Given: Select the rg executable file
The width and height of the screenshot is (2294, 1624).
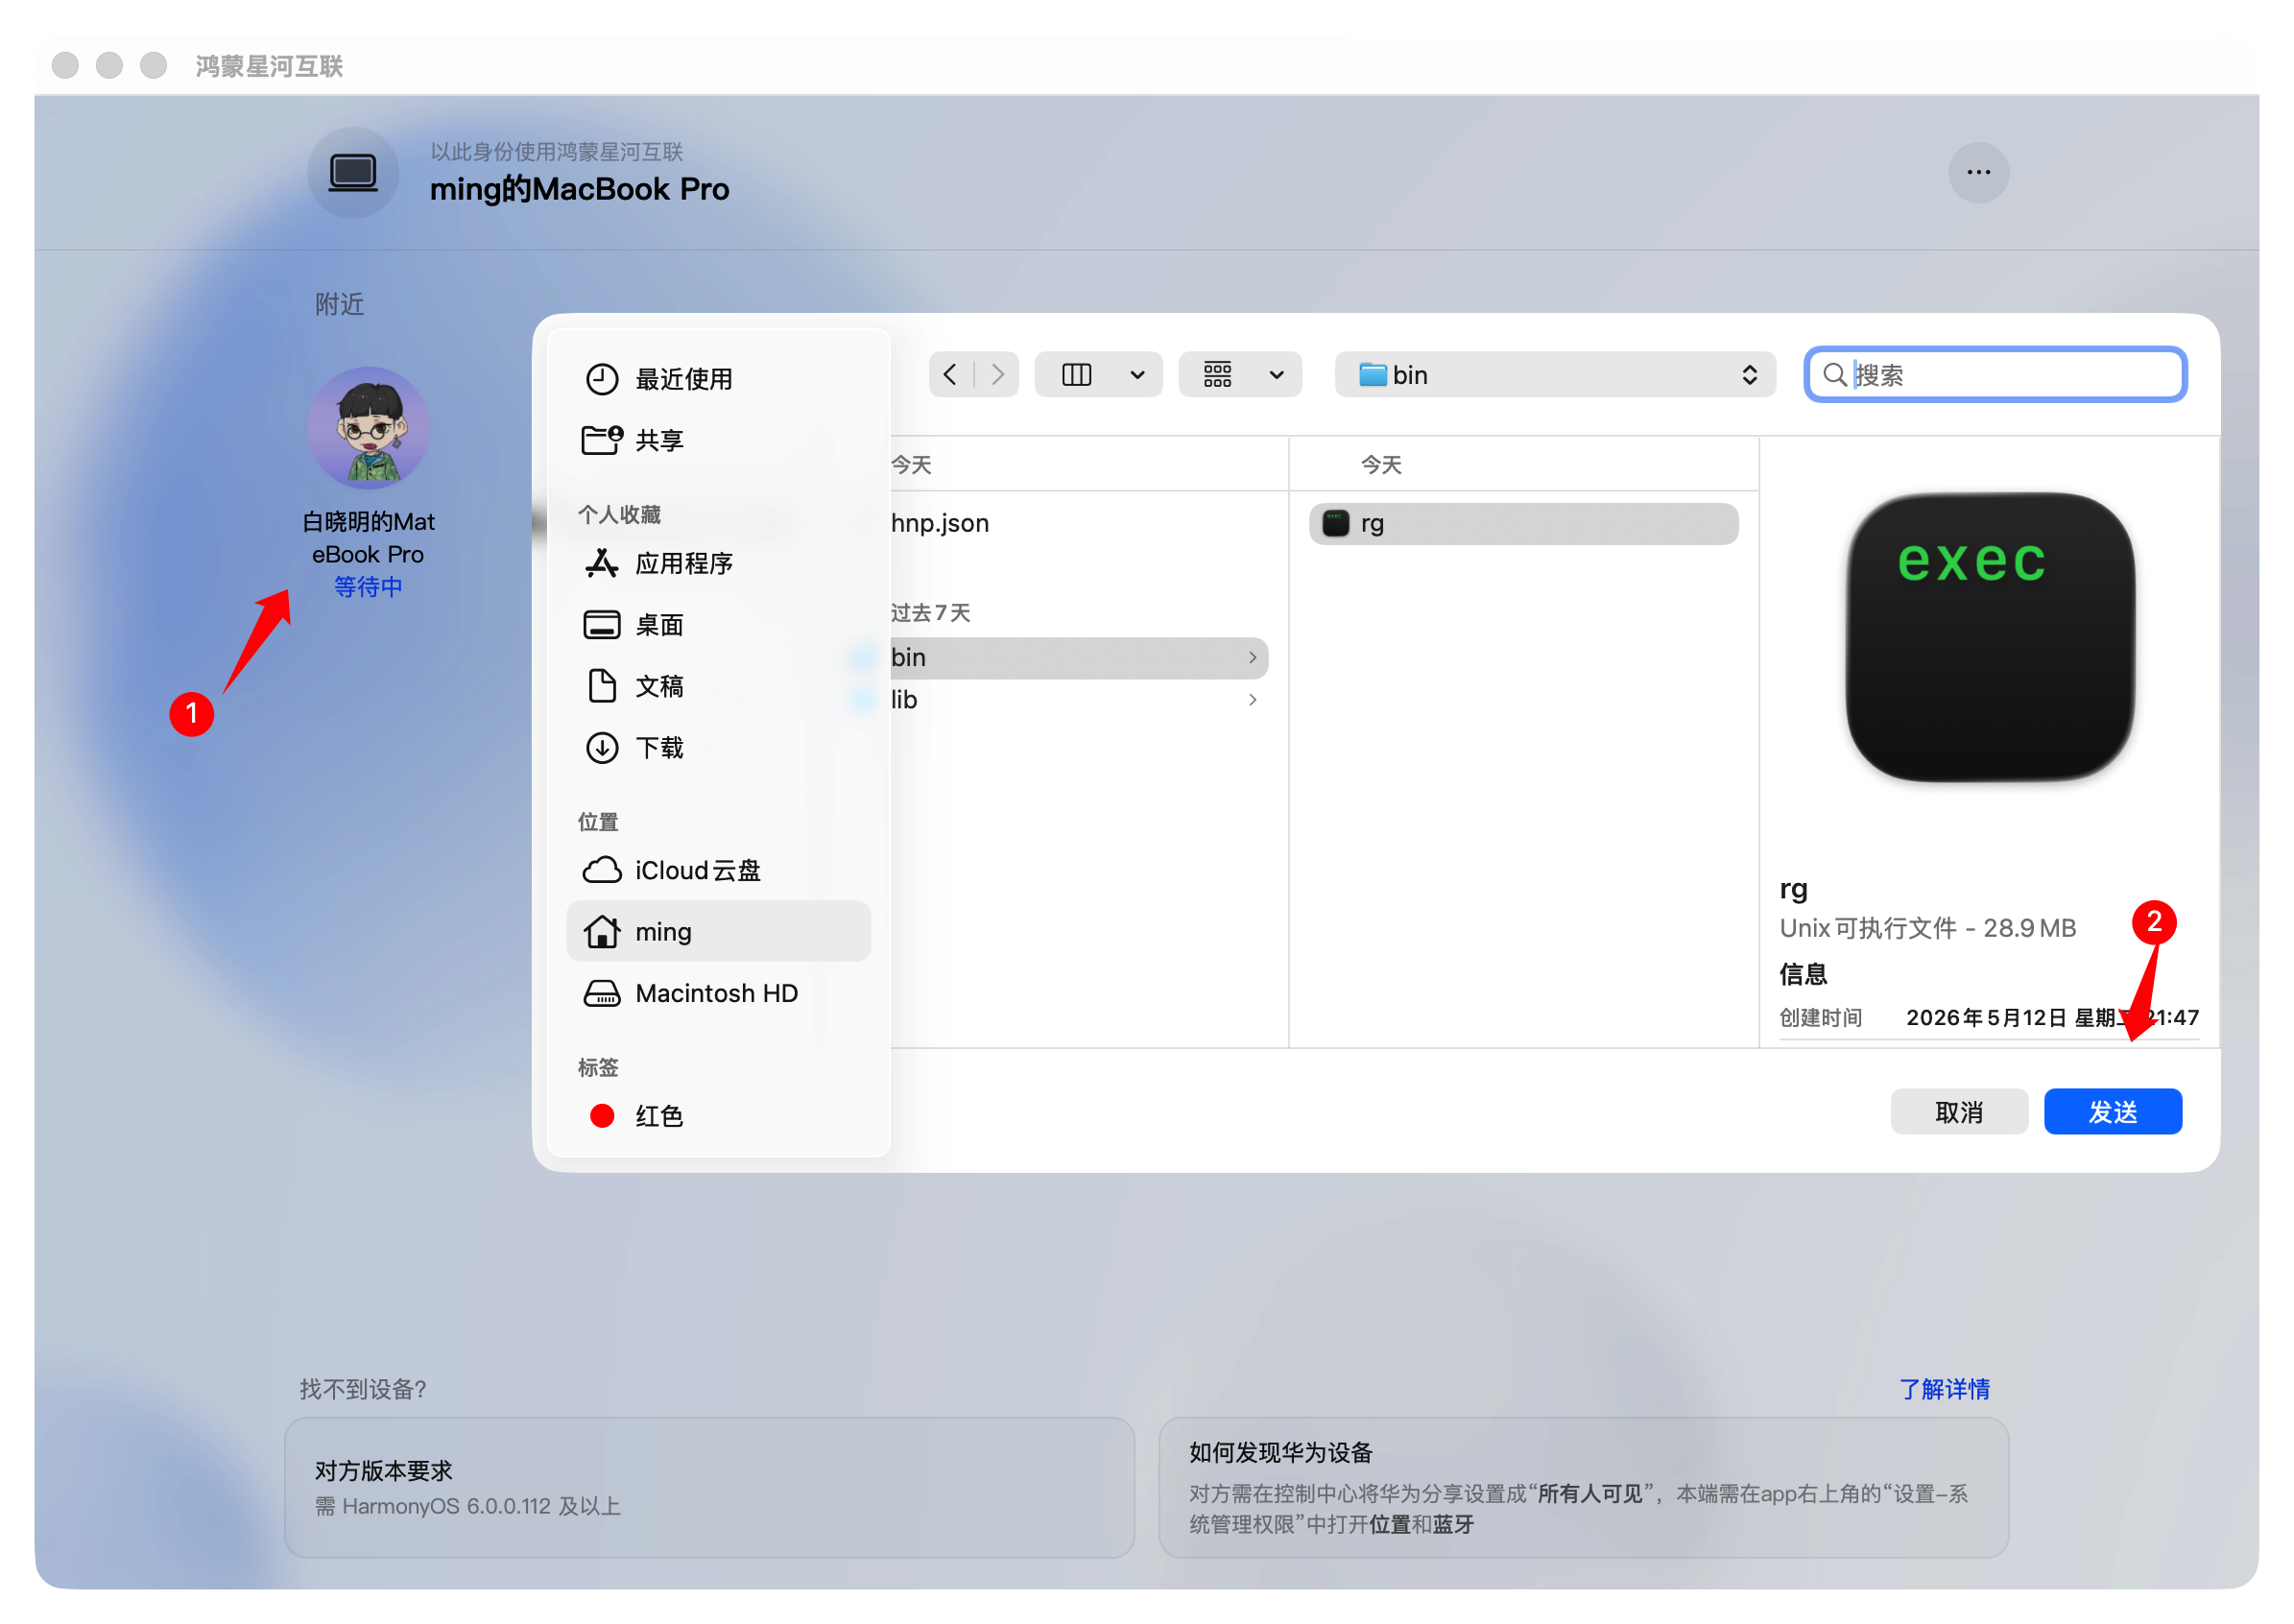Looking at the screenshot, I should [x=1522, y=523].
